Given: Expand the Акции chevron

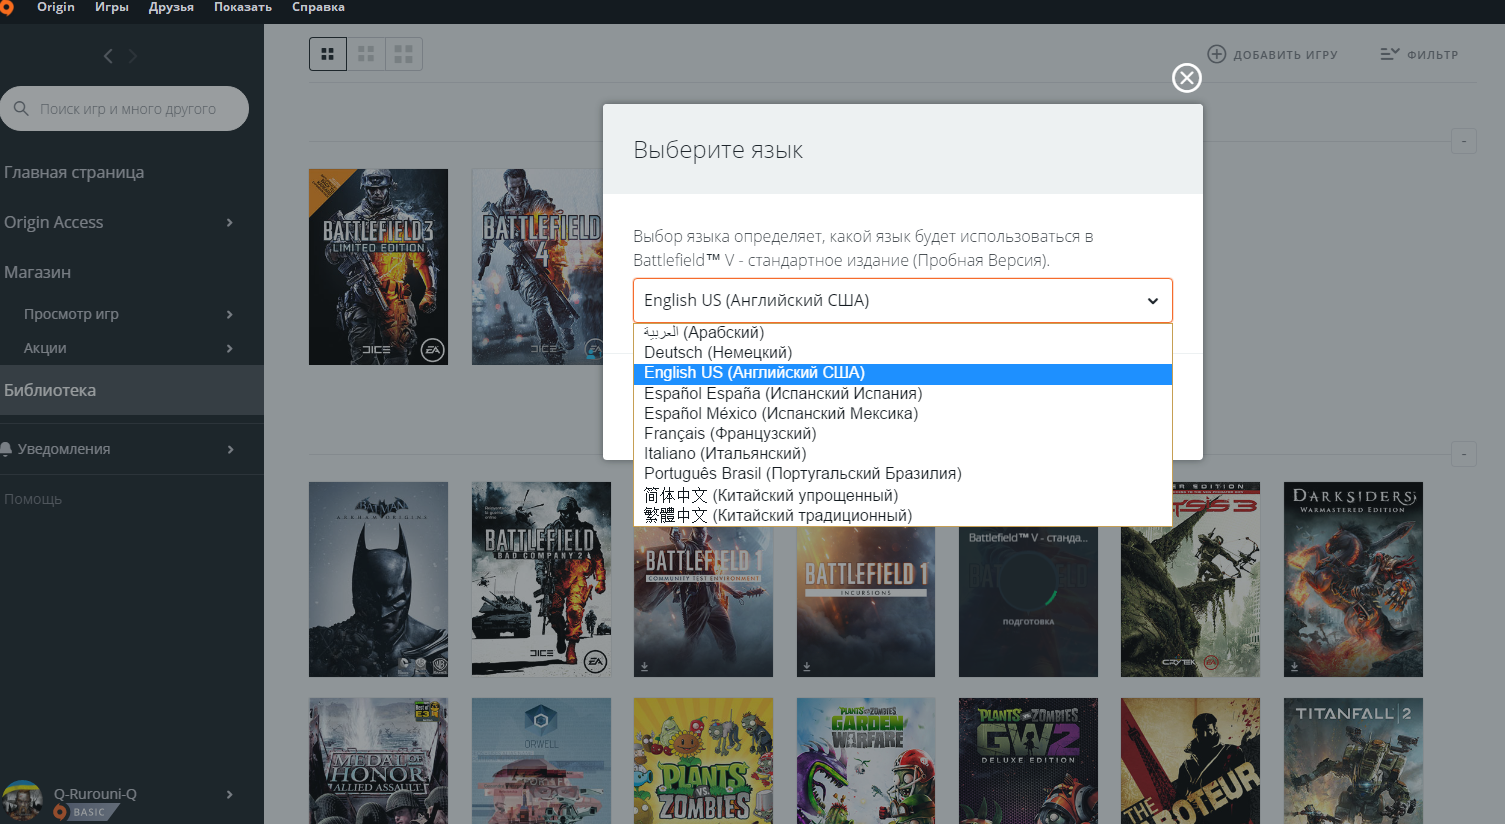Looking at the screenshot, I should 230,348.
